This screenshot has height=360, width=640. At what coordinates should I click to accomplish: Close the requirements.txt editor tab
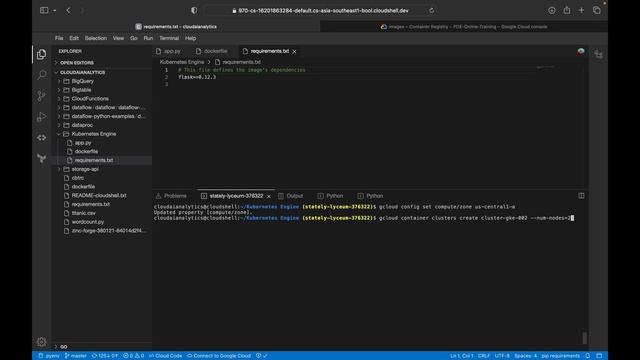click(x=294, y=51)
